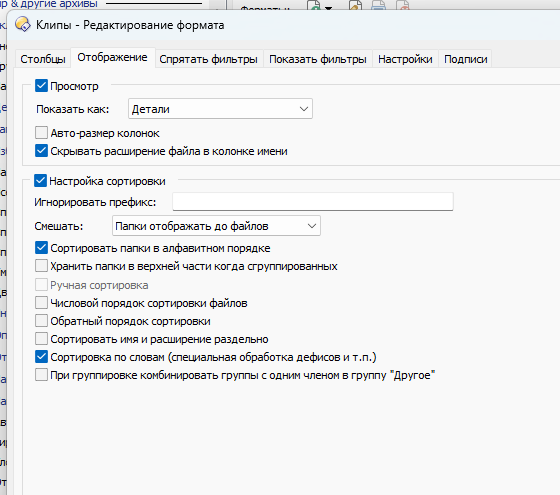Click the dropdown arrow beside green toolbar icon

click(329, 8)
